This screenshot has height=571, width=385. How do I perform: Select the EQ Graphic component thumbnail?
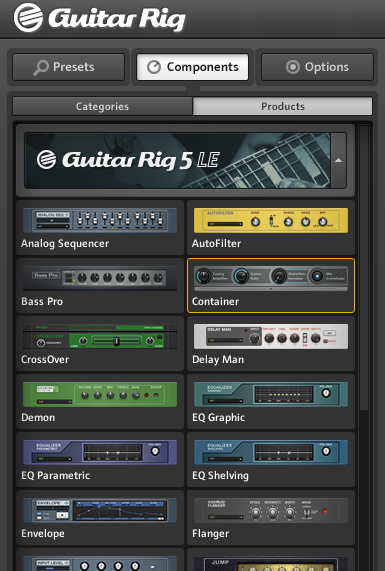[x=271, y=394]
